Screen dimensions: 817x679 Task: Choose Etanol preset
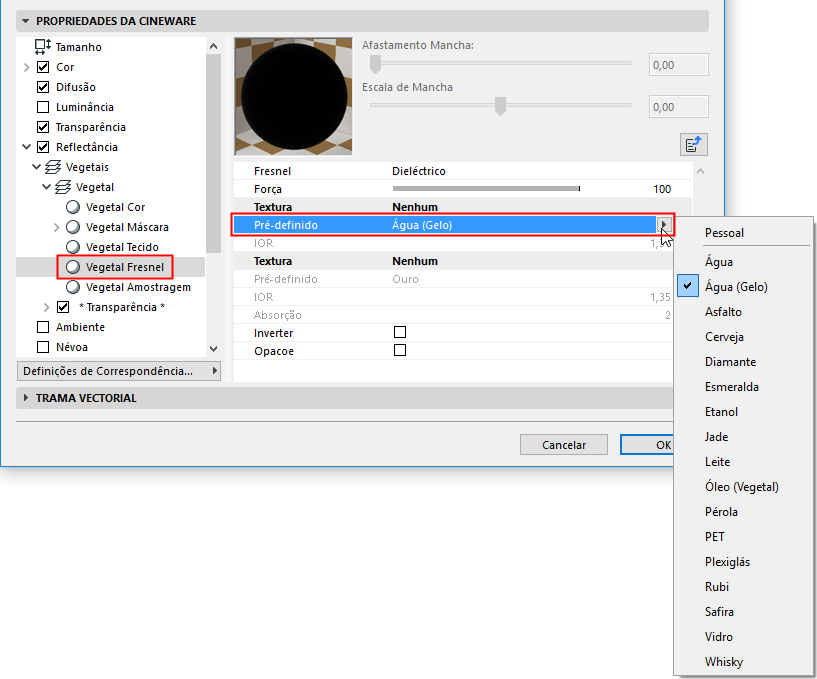pos(721,412)
